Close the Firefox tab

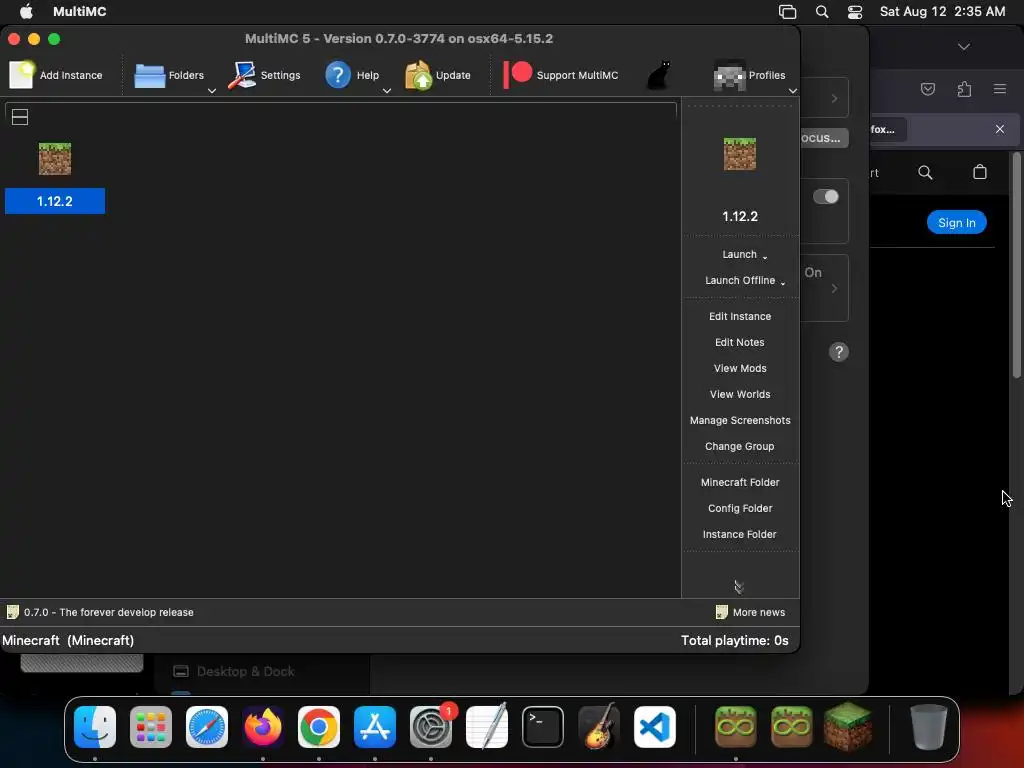[1000, 129]
